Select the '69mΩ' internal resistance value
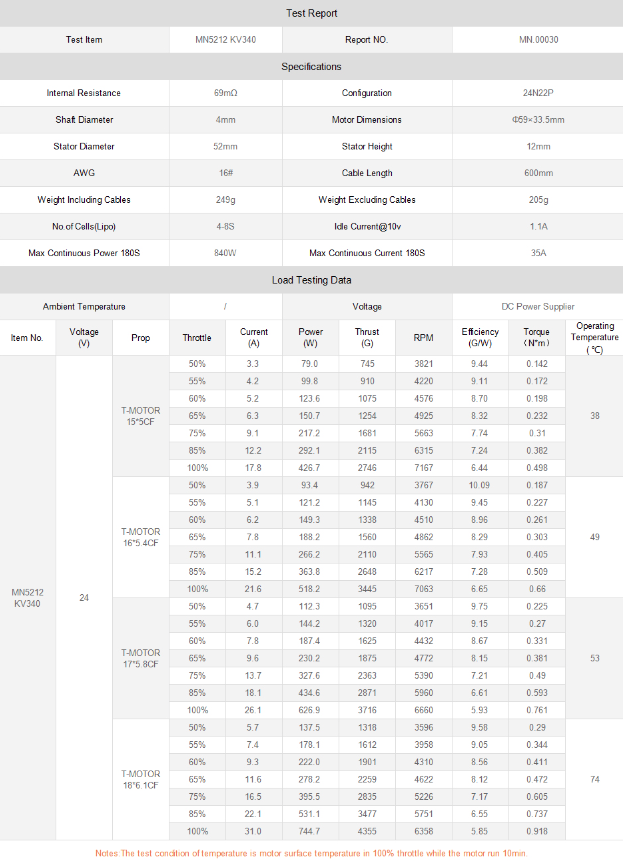The height and width of the screenshot is (866, 623). pos(225,93)
